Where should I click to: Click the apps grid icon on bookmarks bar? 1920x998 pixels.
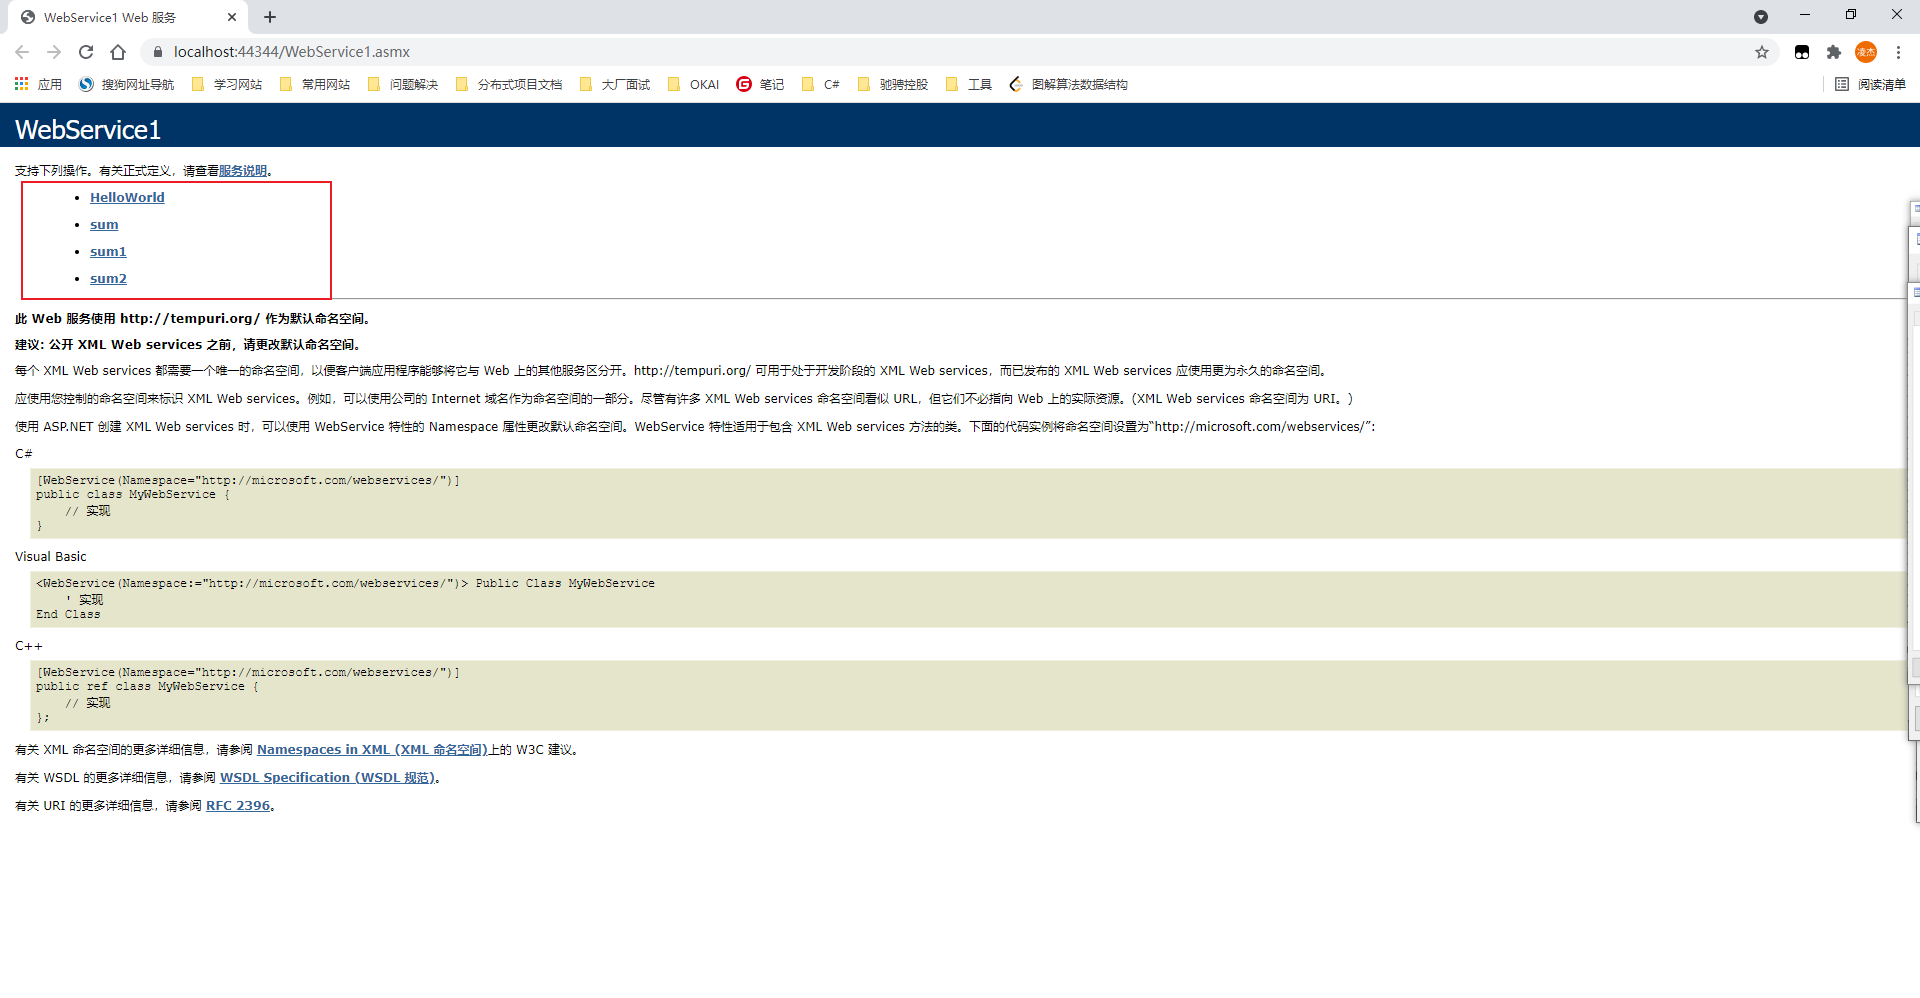click(x=21, y=84)
